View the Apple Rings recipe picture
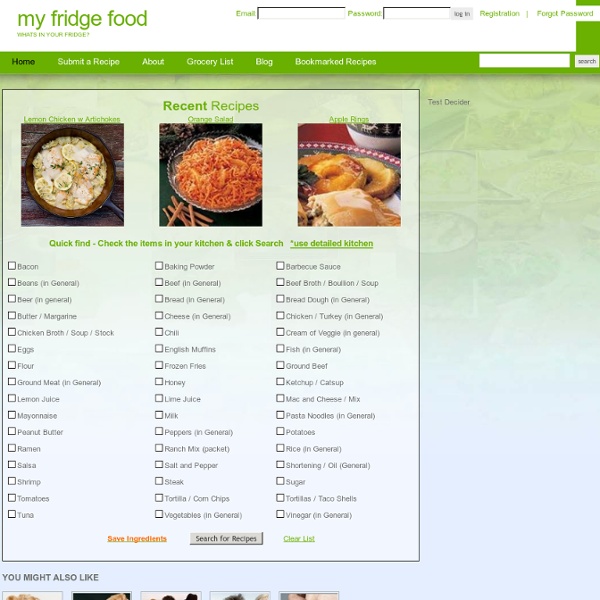Viewport: 600px width, 600px height. point(349,175)
